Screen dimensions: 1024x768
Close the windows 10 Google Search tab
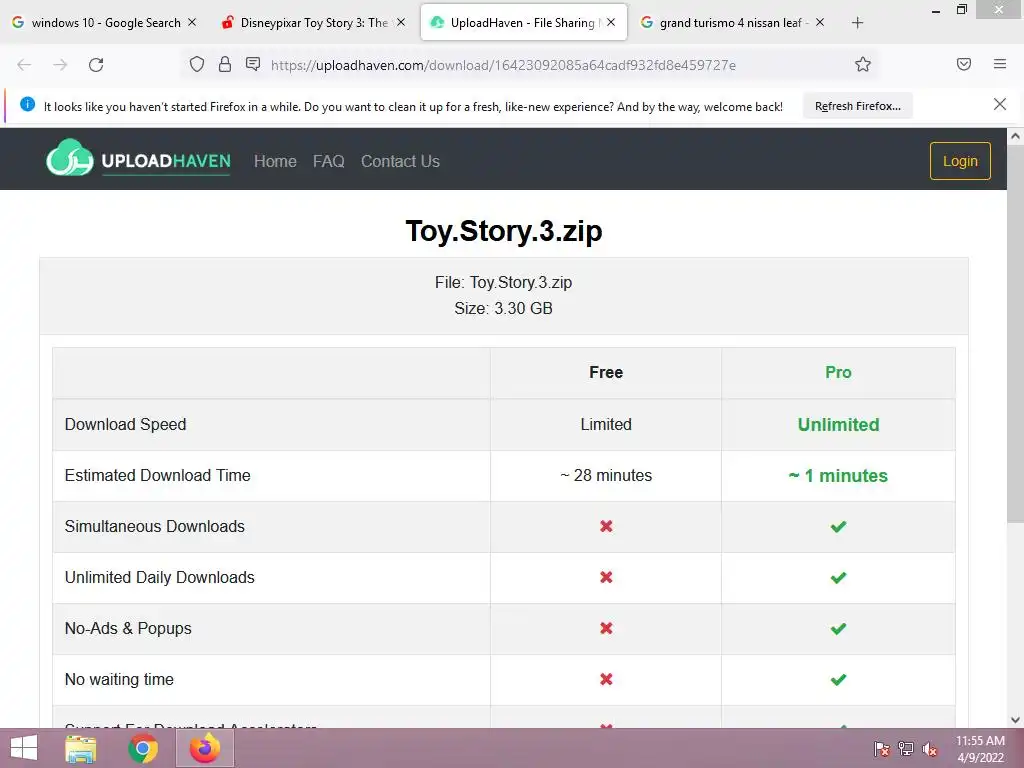[x=192, y=22]
